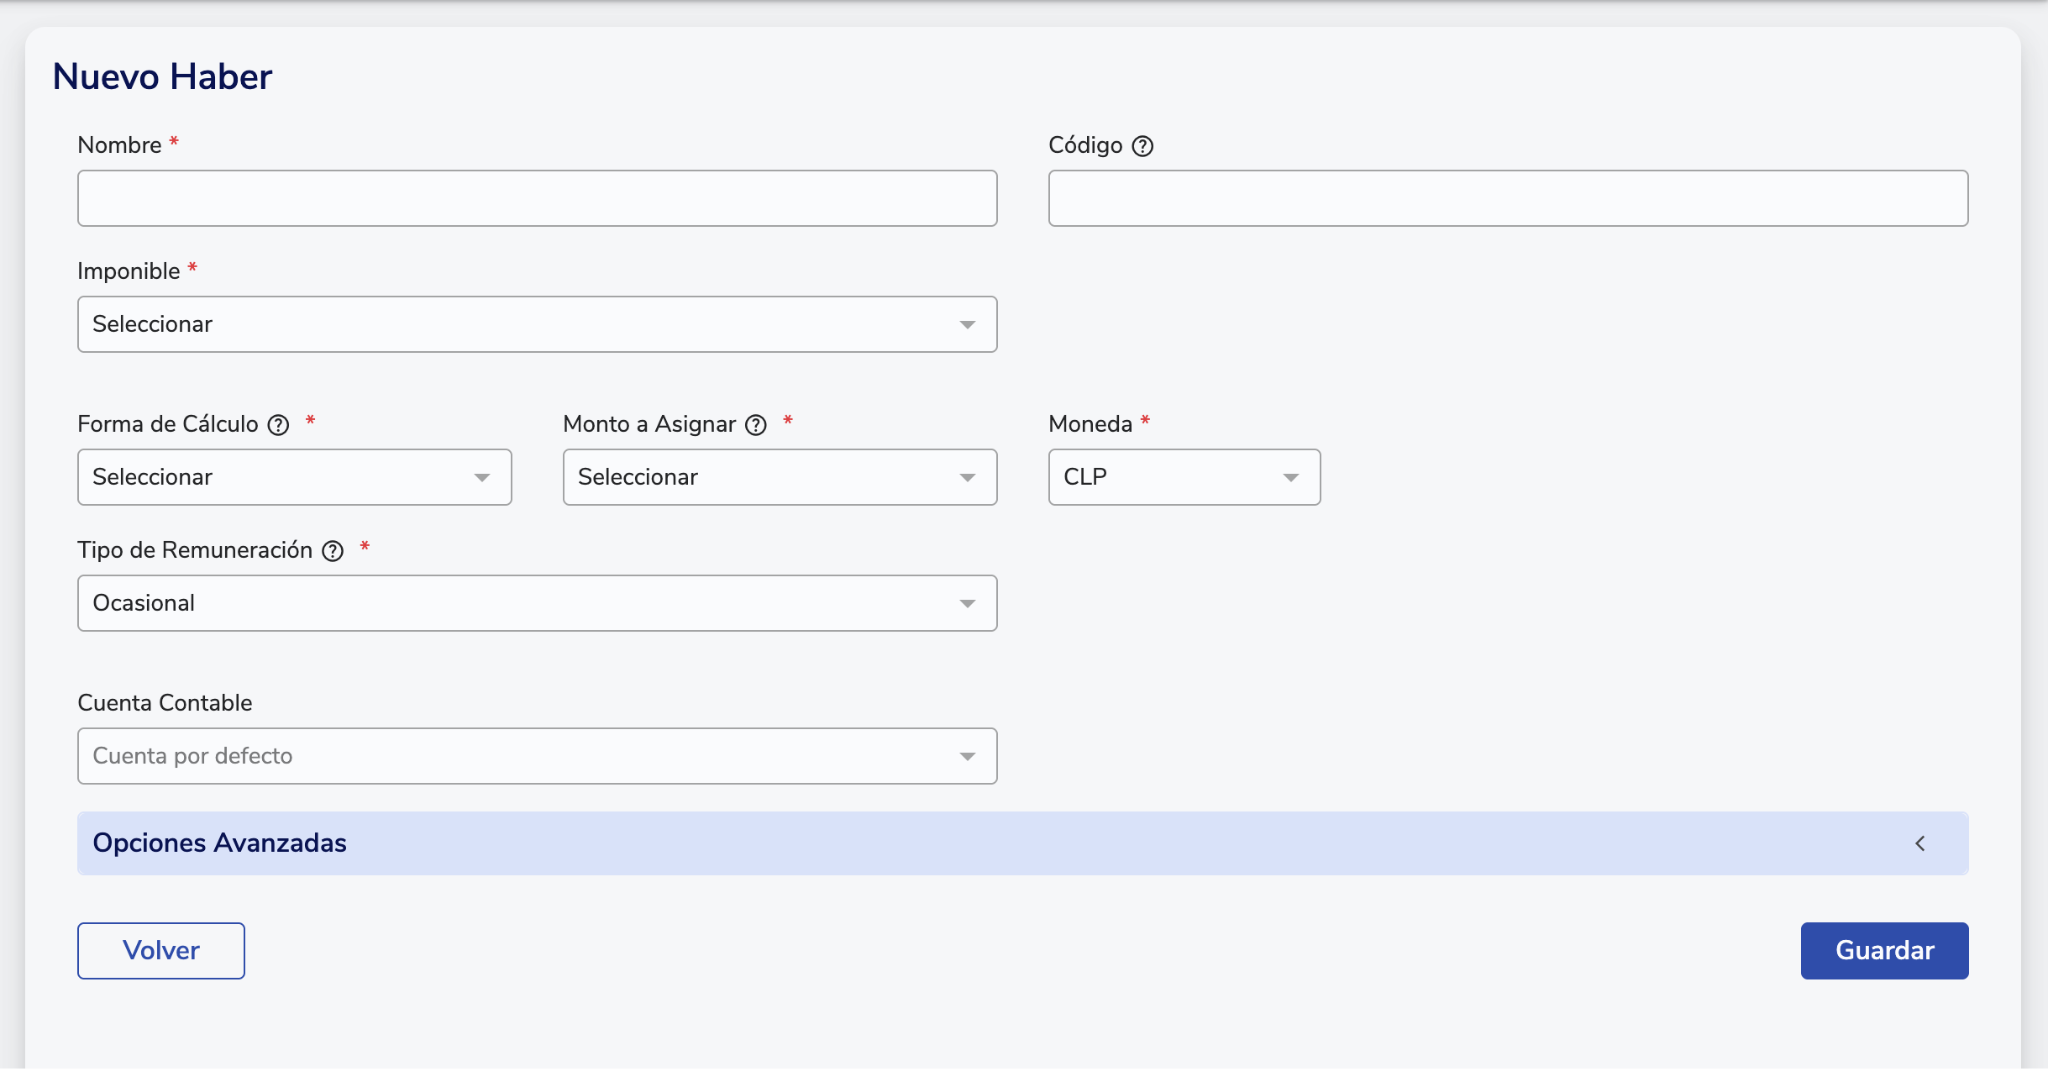The width and height of the screenshot is (2048, 1069).
Task: Click the Forma de Cálculo help icon
Action: [278, 425]
